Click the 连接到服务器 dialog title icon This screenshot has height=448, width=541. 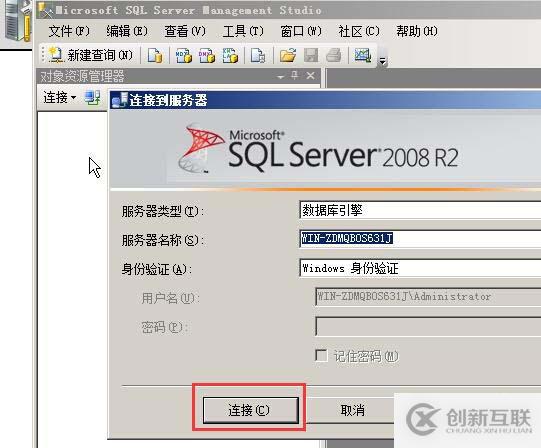coord(119,100)
